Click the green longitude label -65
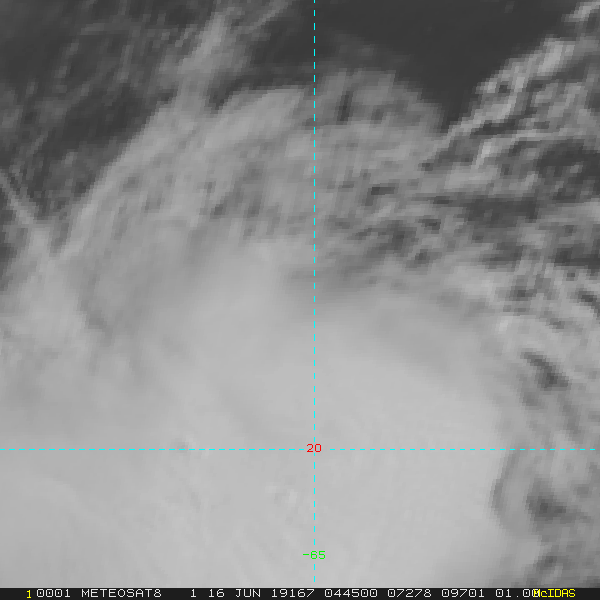 tap(314, 555)
